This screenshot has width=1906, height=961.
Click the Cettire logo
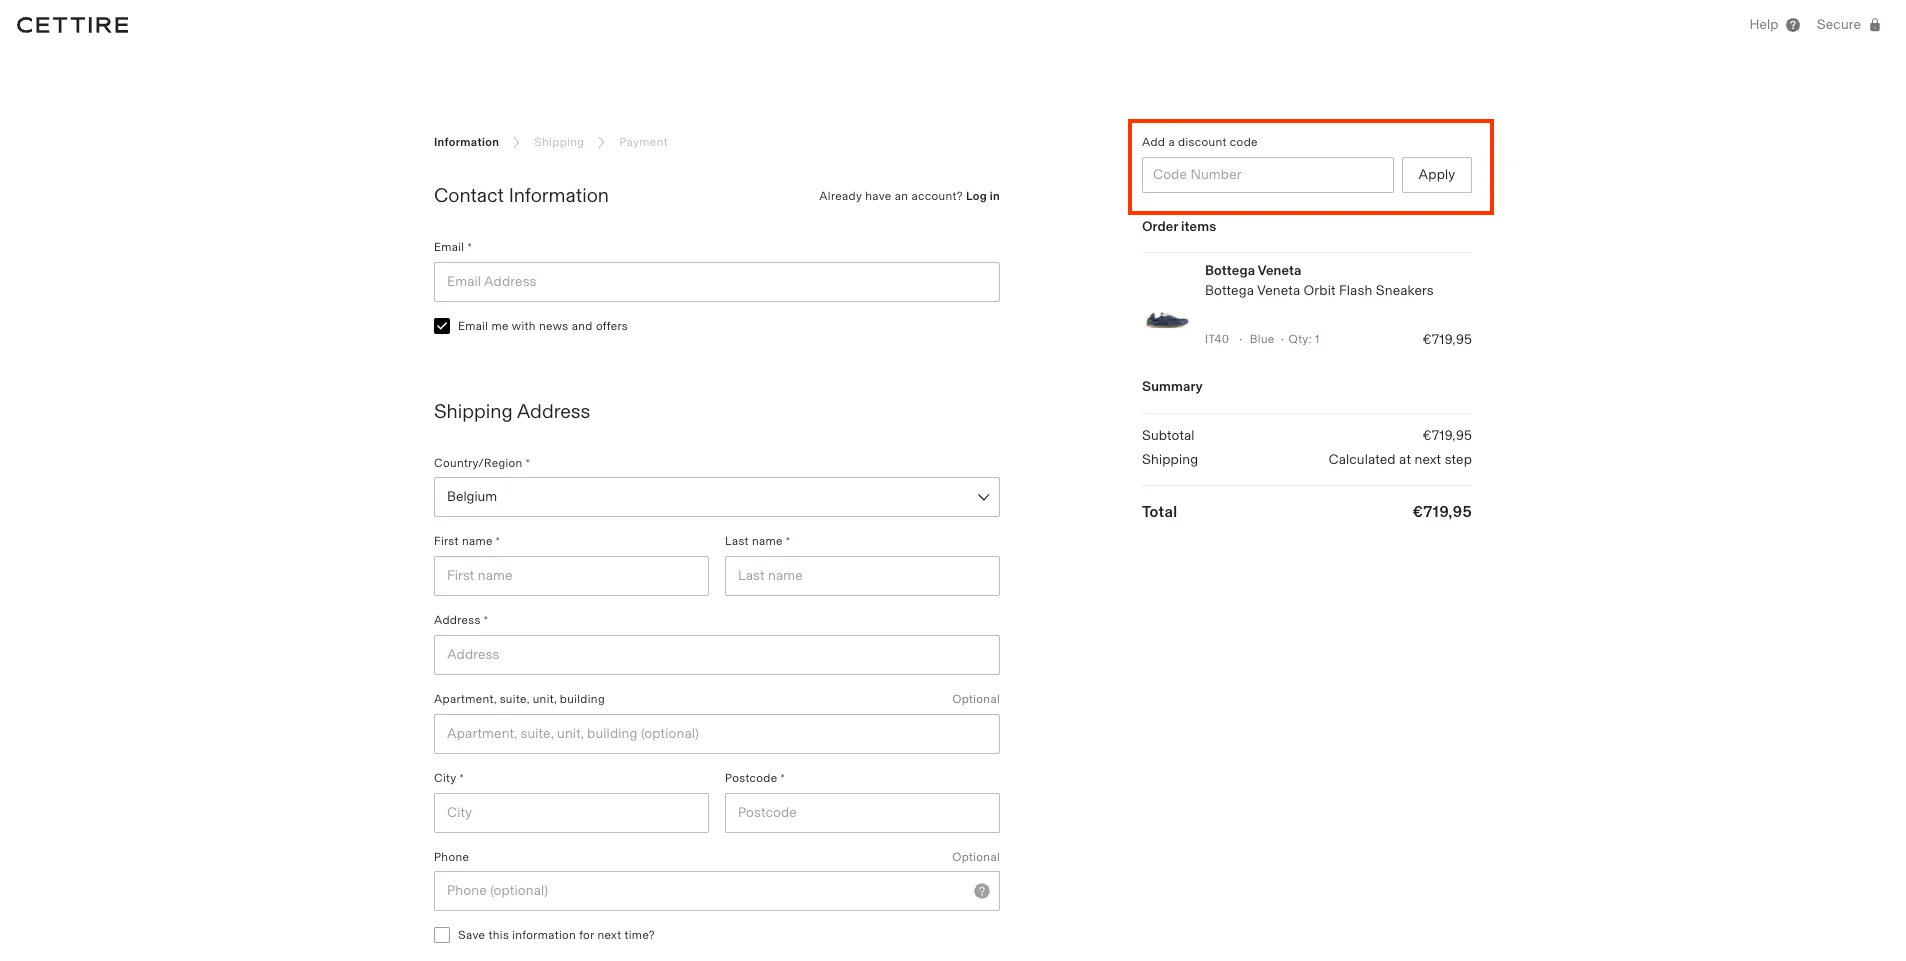click(73, 25)
